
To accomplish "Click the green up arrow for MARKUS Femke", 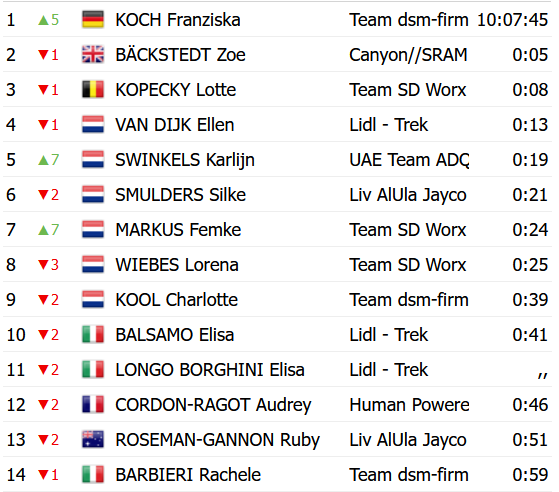I will tap(43, 230).
